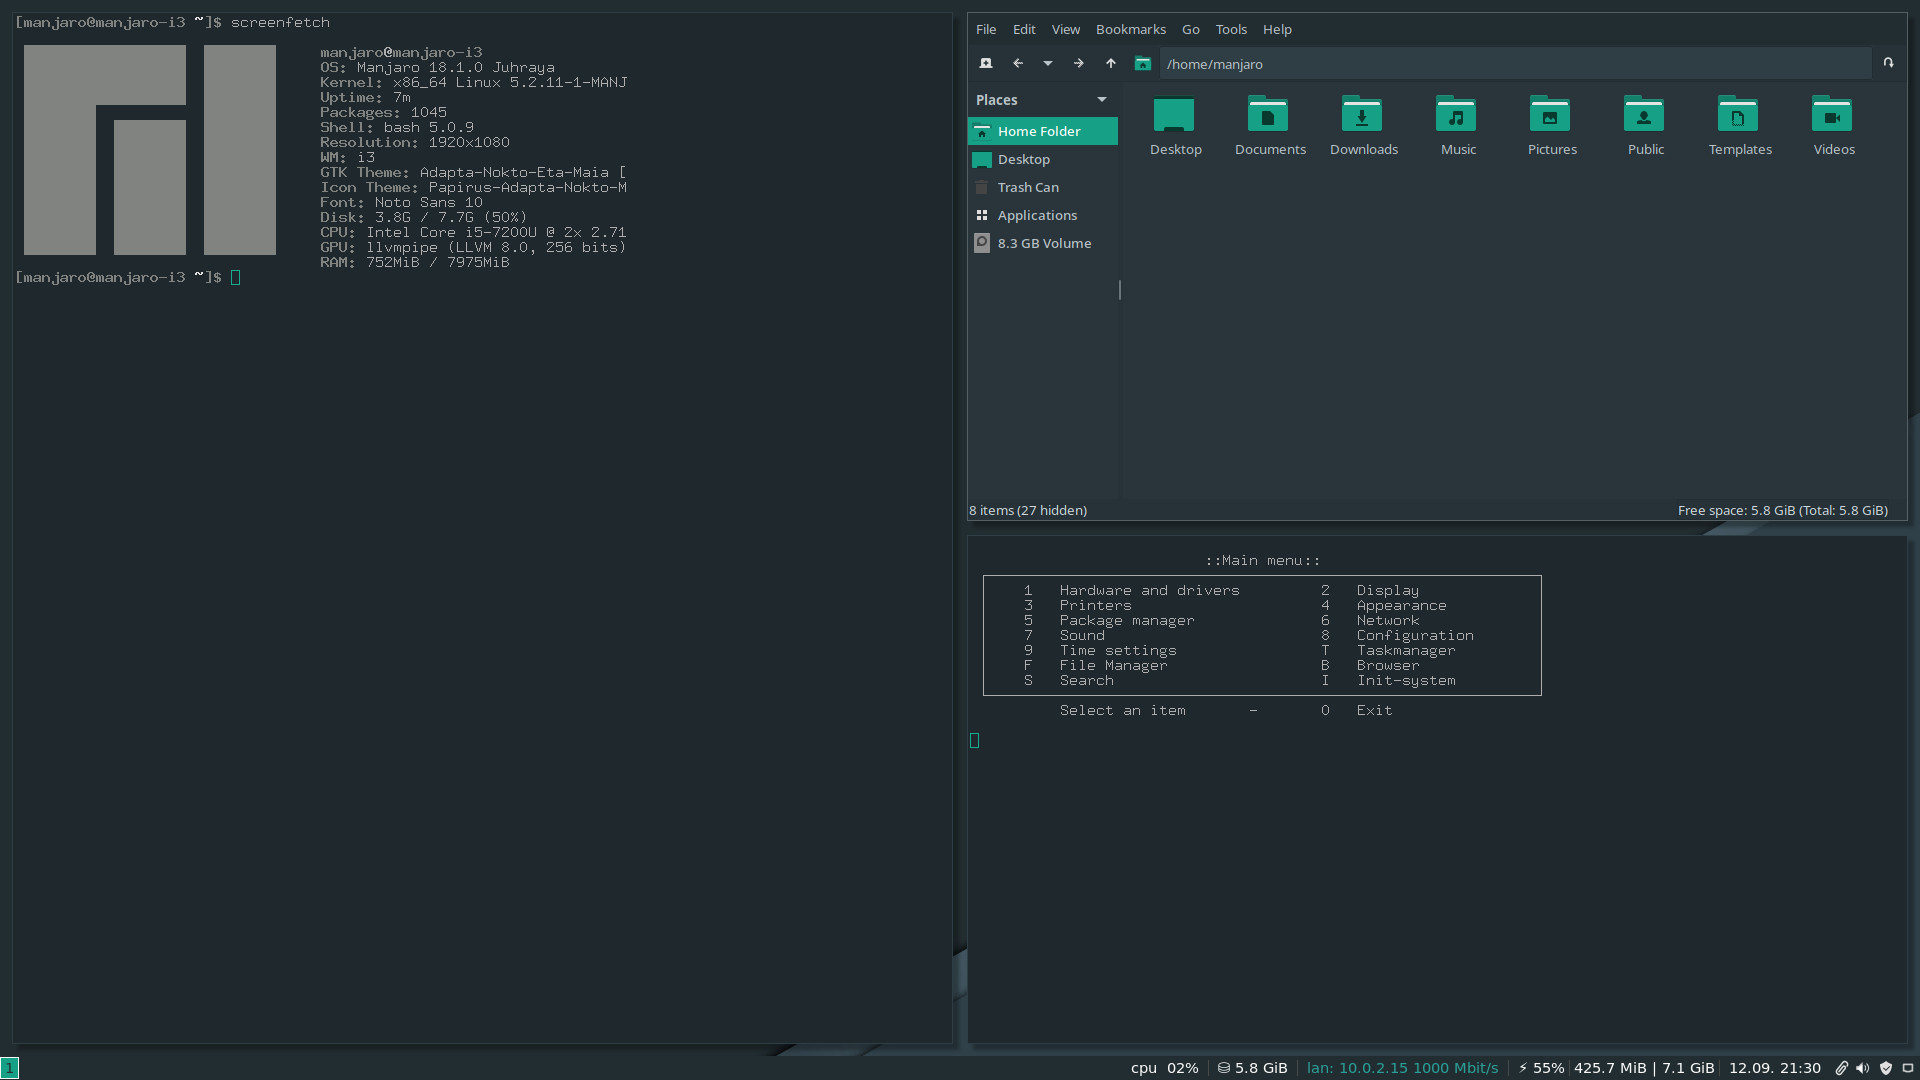Open the Bookmarks menu
The image size is (1920, 1080).
click(1130, 29)
